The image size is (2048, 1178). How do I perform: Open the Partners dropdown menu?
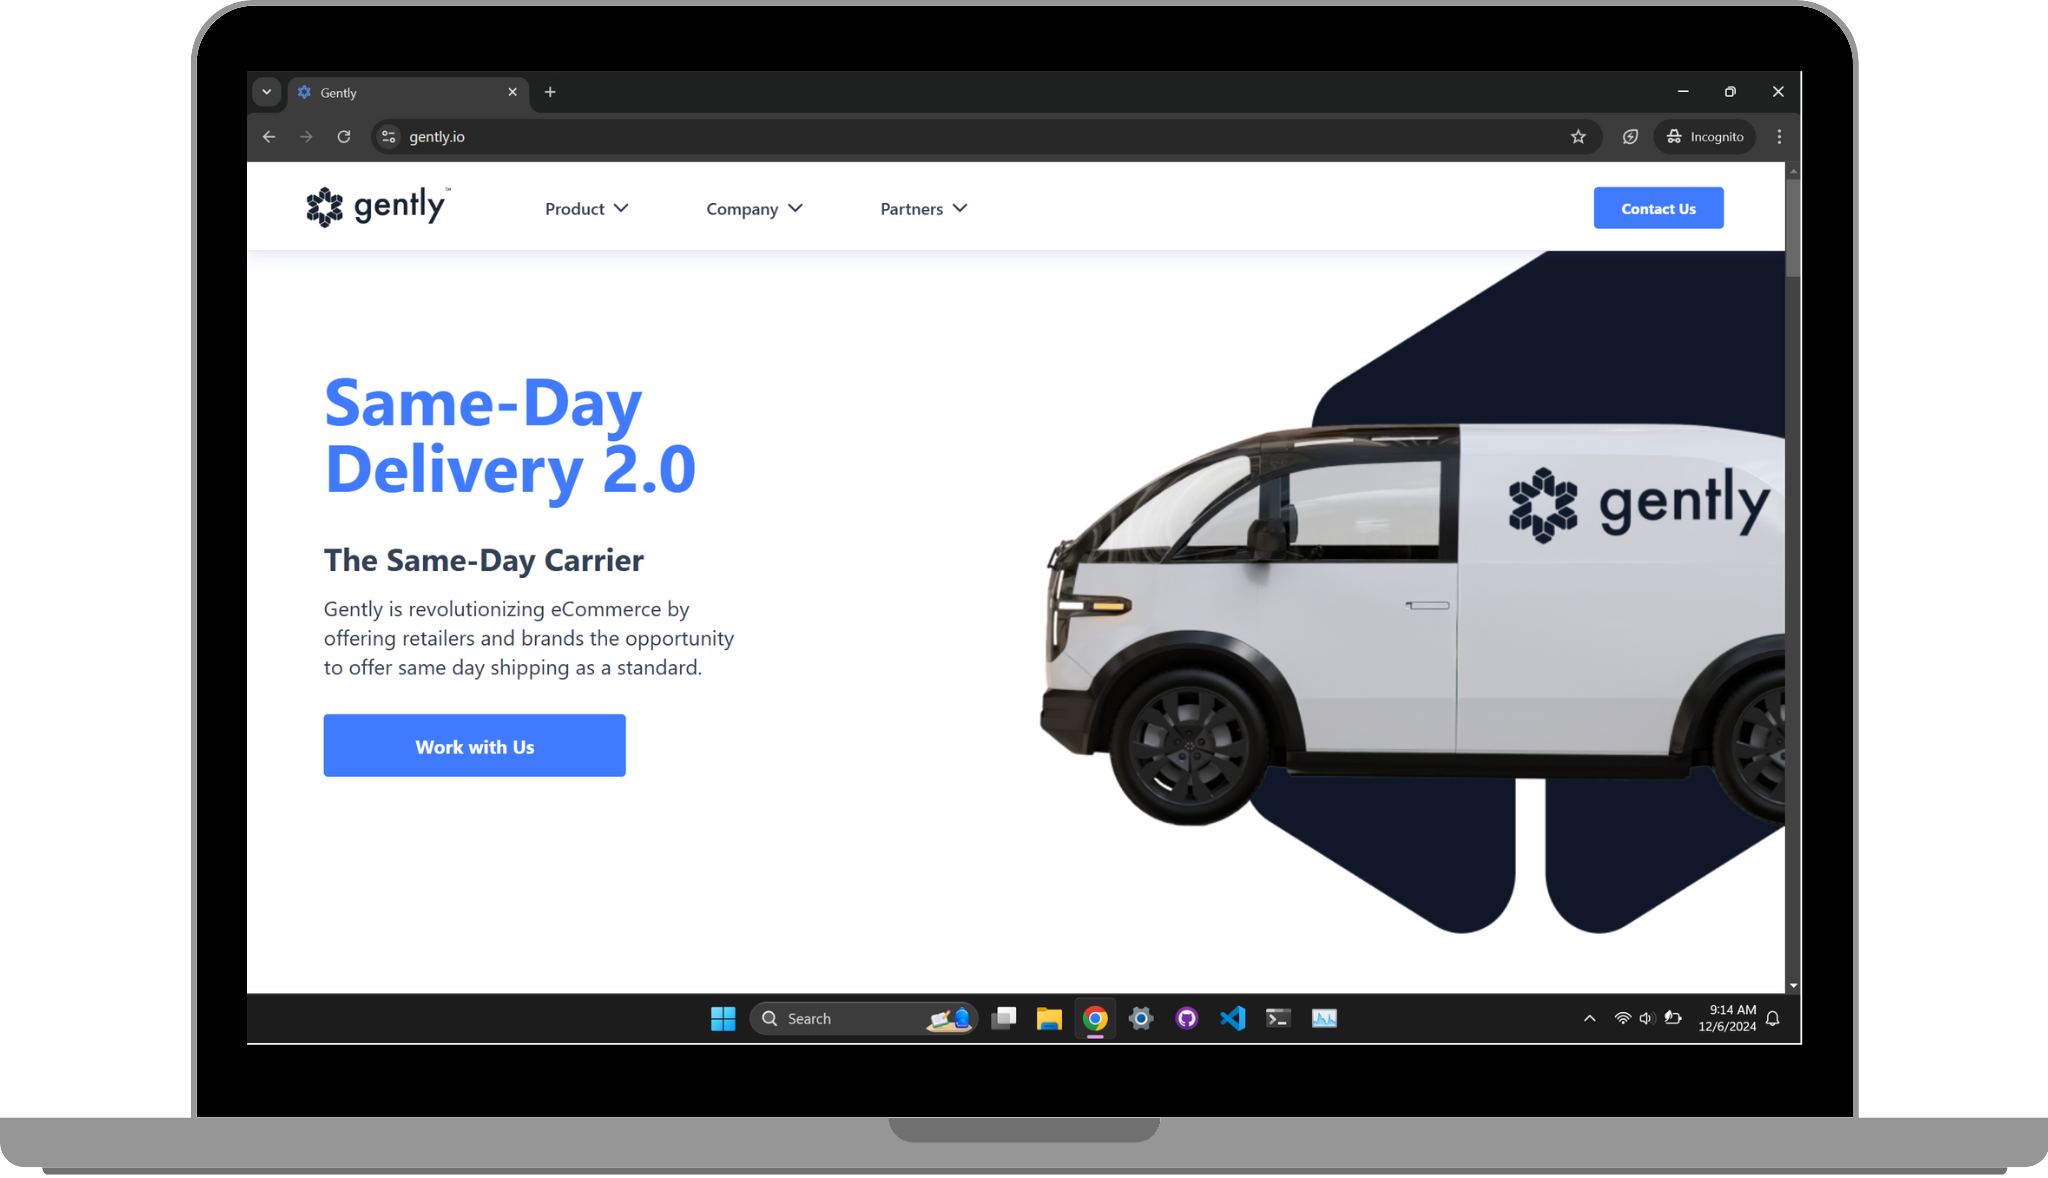click(924, 209)
